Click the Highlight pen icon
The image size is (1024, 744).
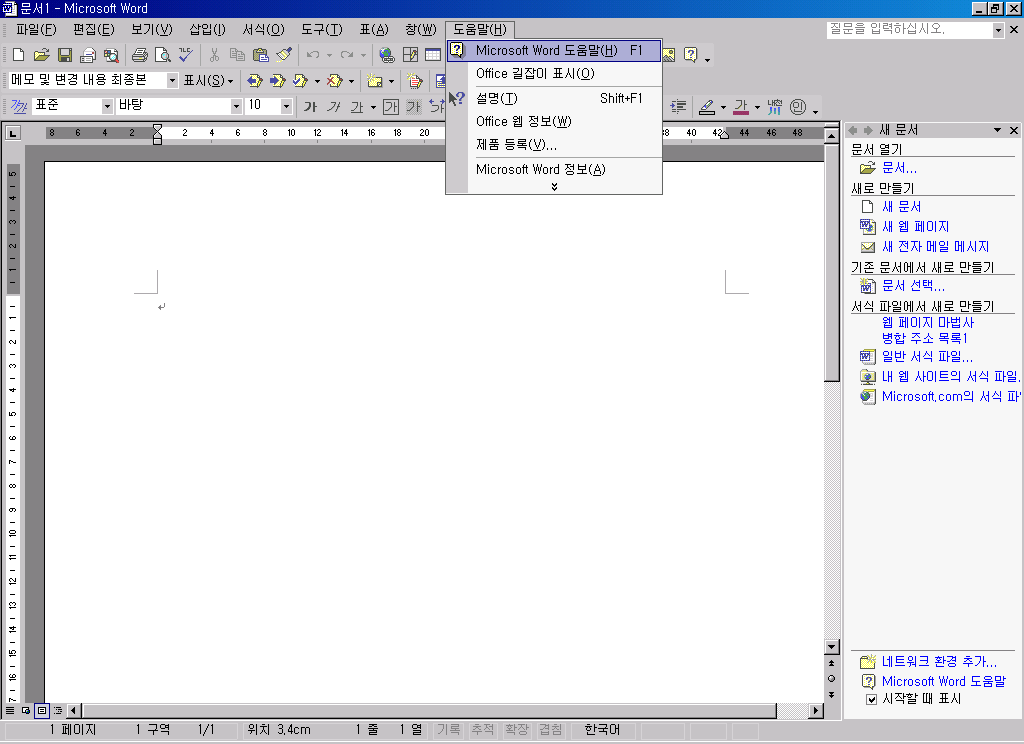click(707, 107)
